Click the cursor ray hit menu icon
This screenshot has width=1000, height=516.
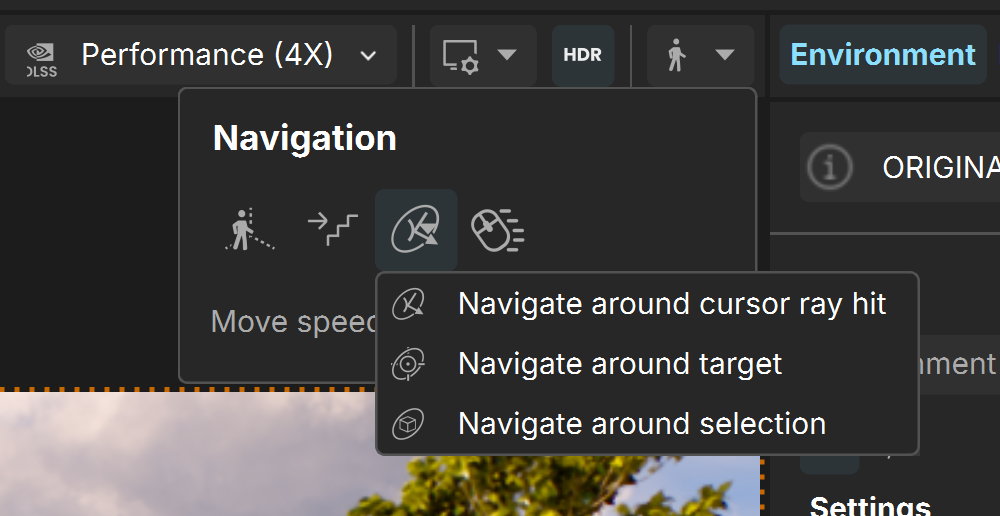coord(408,304)
